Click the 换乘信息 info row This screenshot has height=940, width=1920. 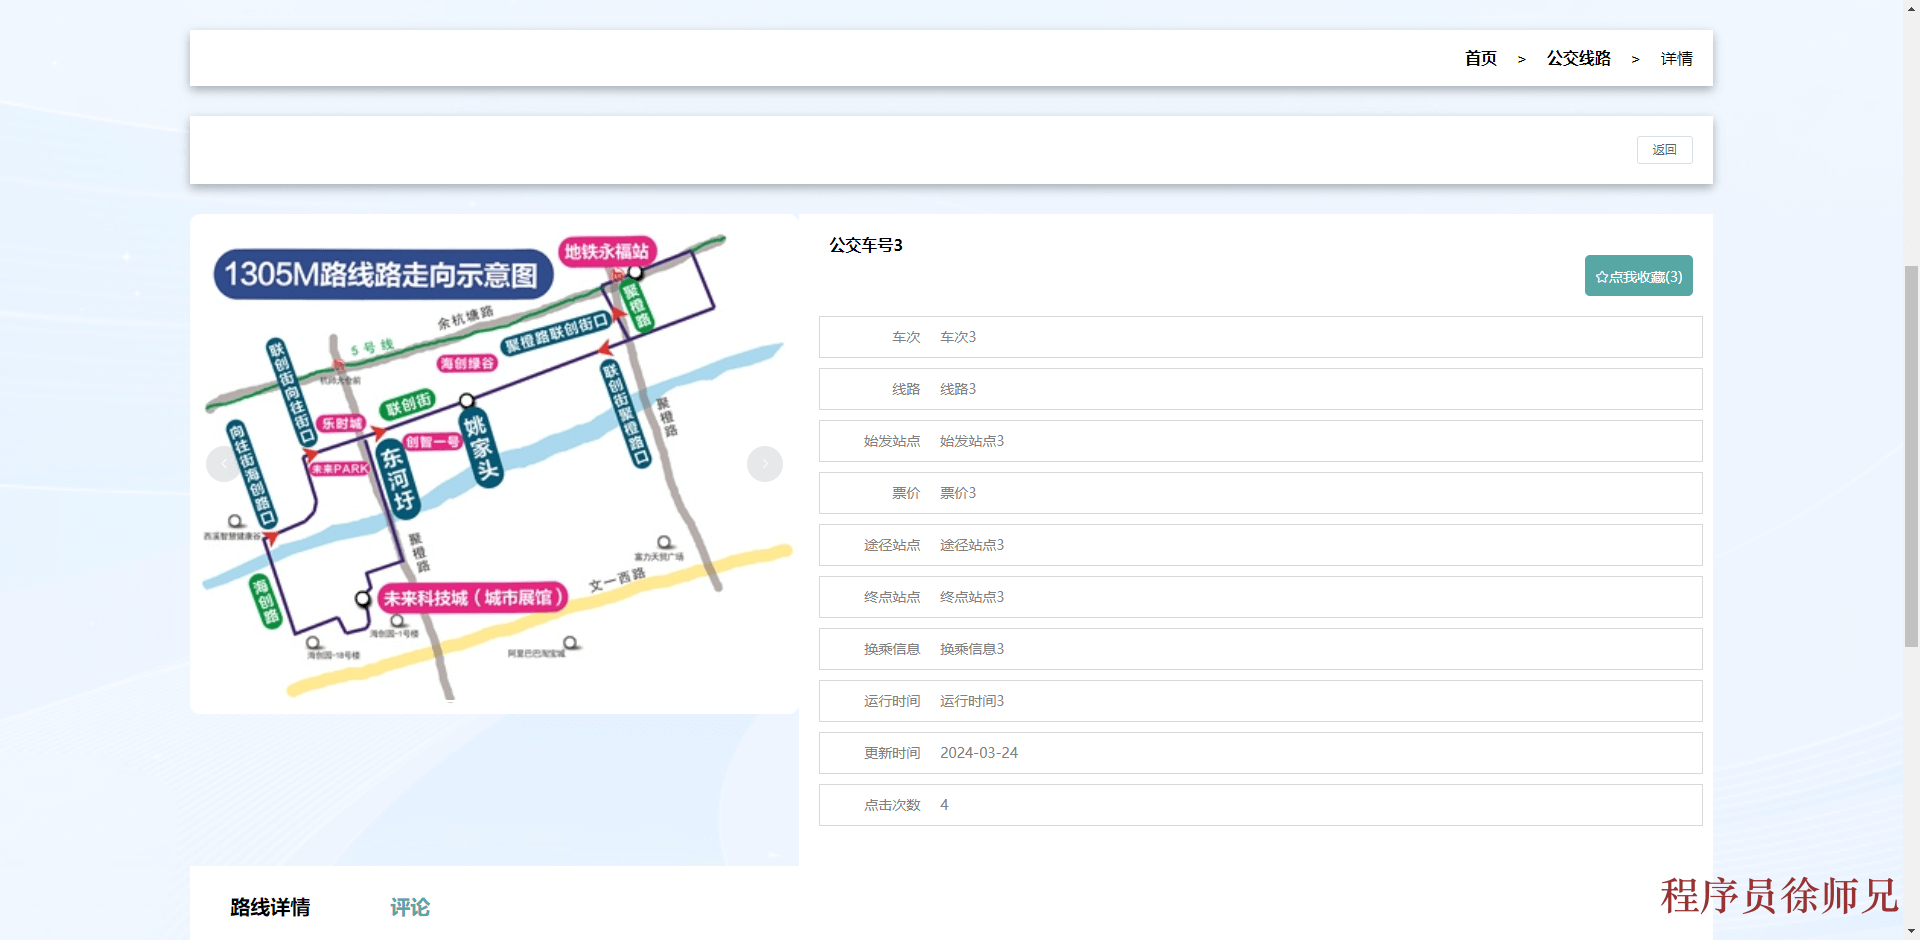point(1260,649)
